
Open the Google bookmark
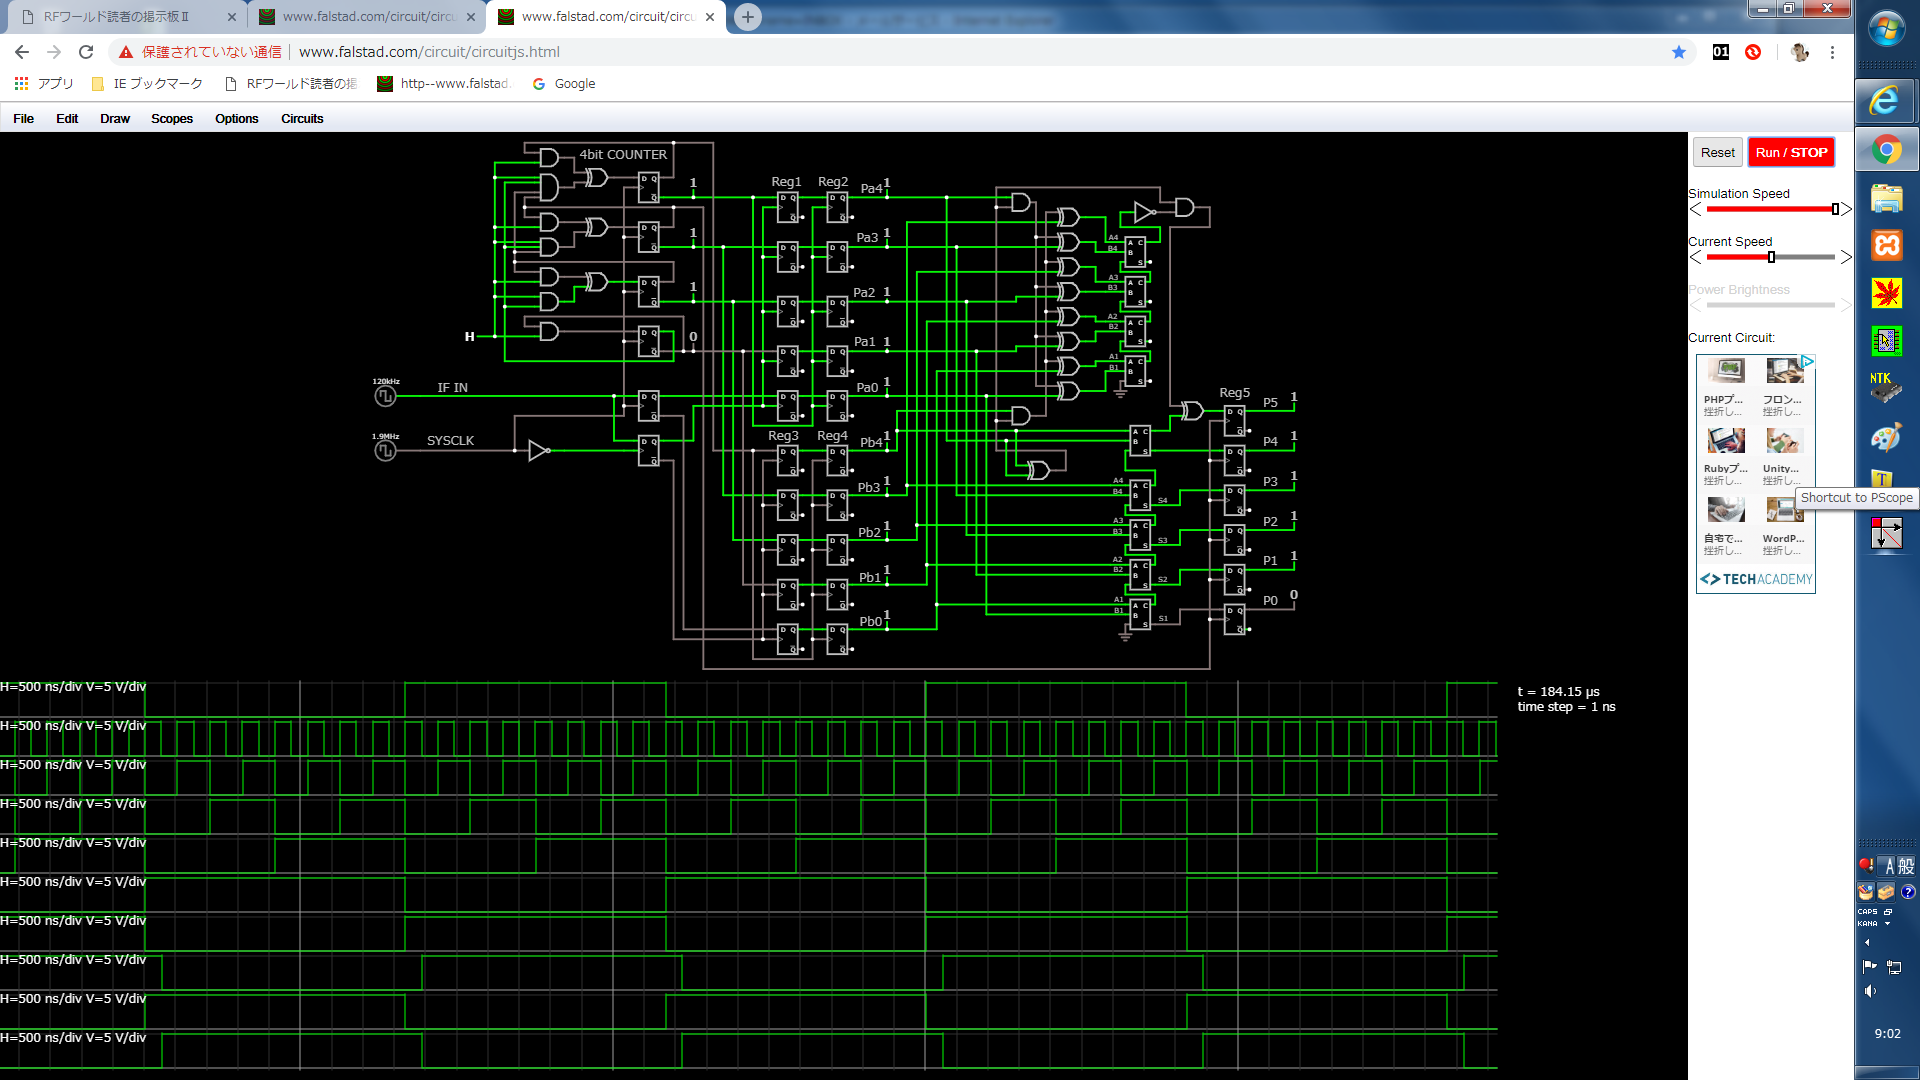(564, 84)
